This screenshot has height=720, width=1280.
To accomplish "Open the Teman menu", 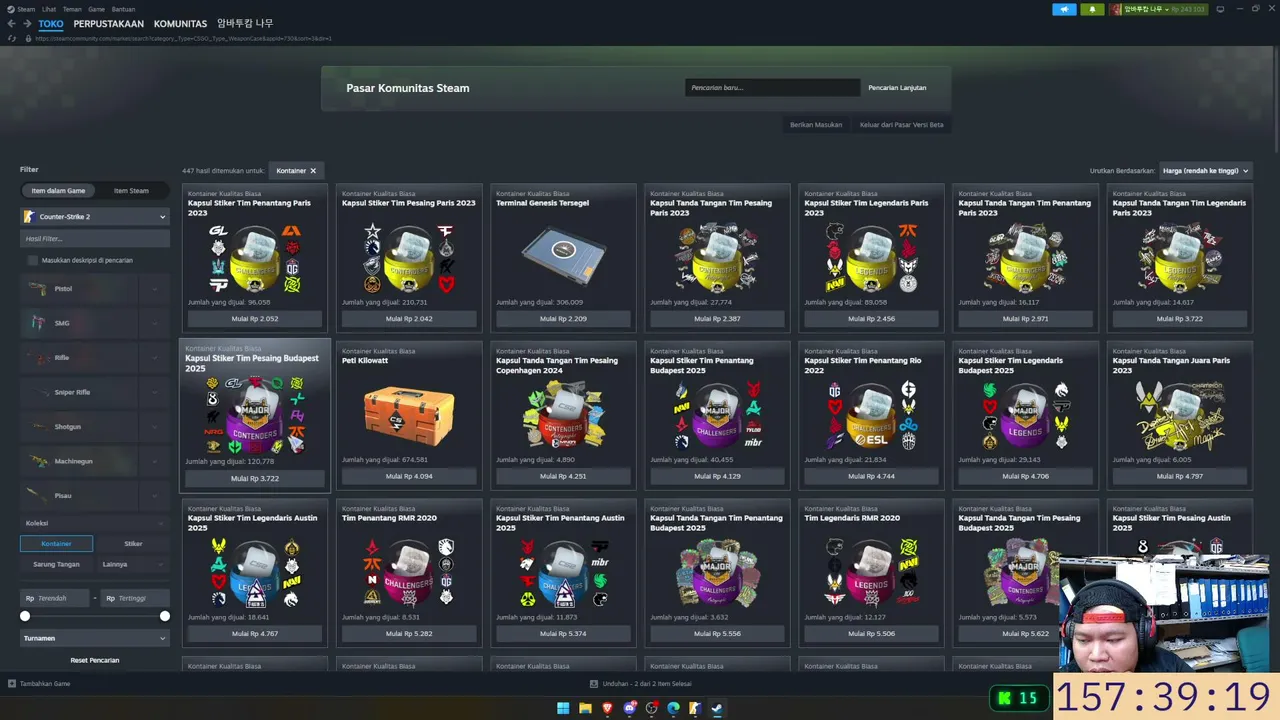I will (x=72, y=9).
